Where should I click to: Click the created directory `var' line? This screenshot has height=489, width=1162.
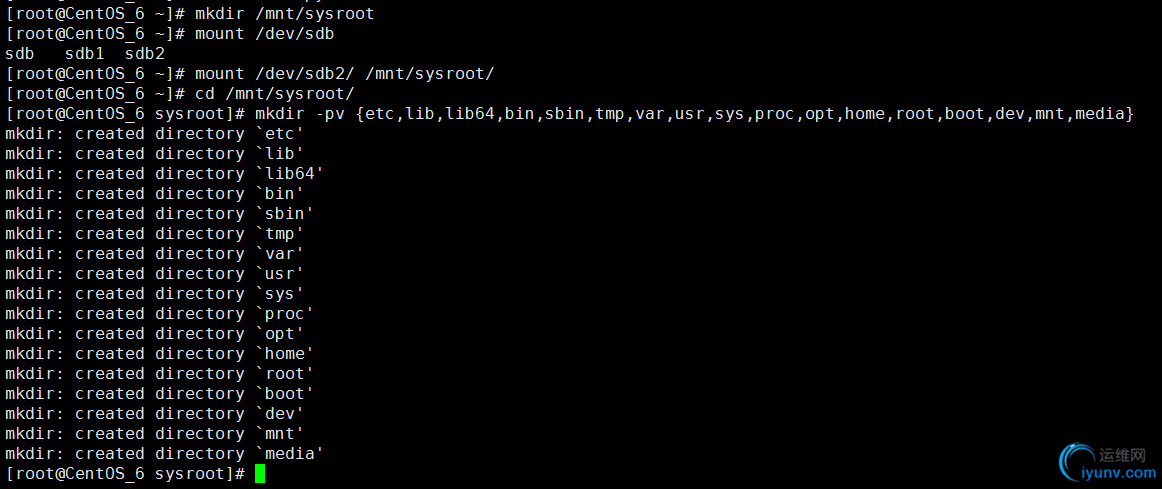coord(155,254)
